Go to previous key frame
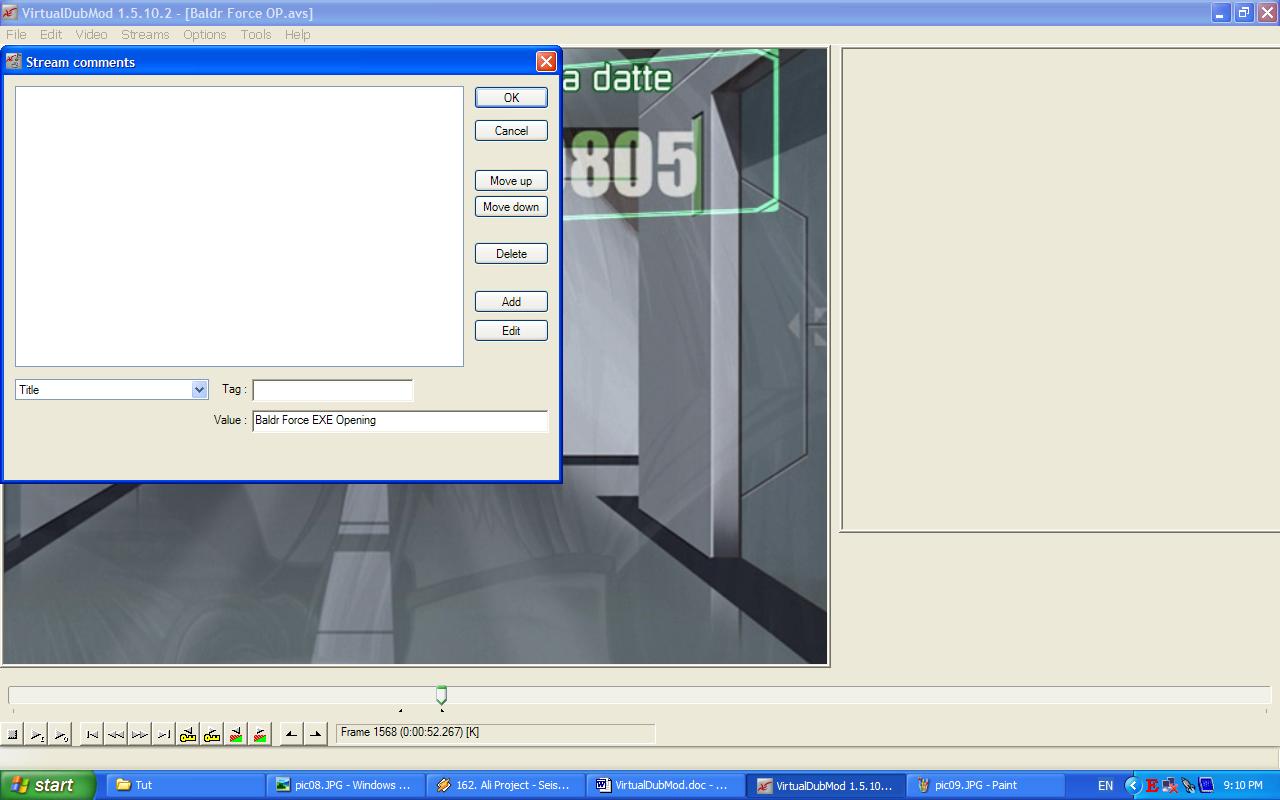The height and width of the screenshot is (800, 1280). (188, 735)
